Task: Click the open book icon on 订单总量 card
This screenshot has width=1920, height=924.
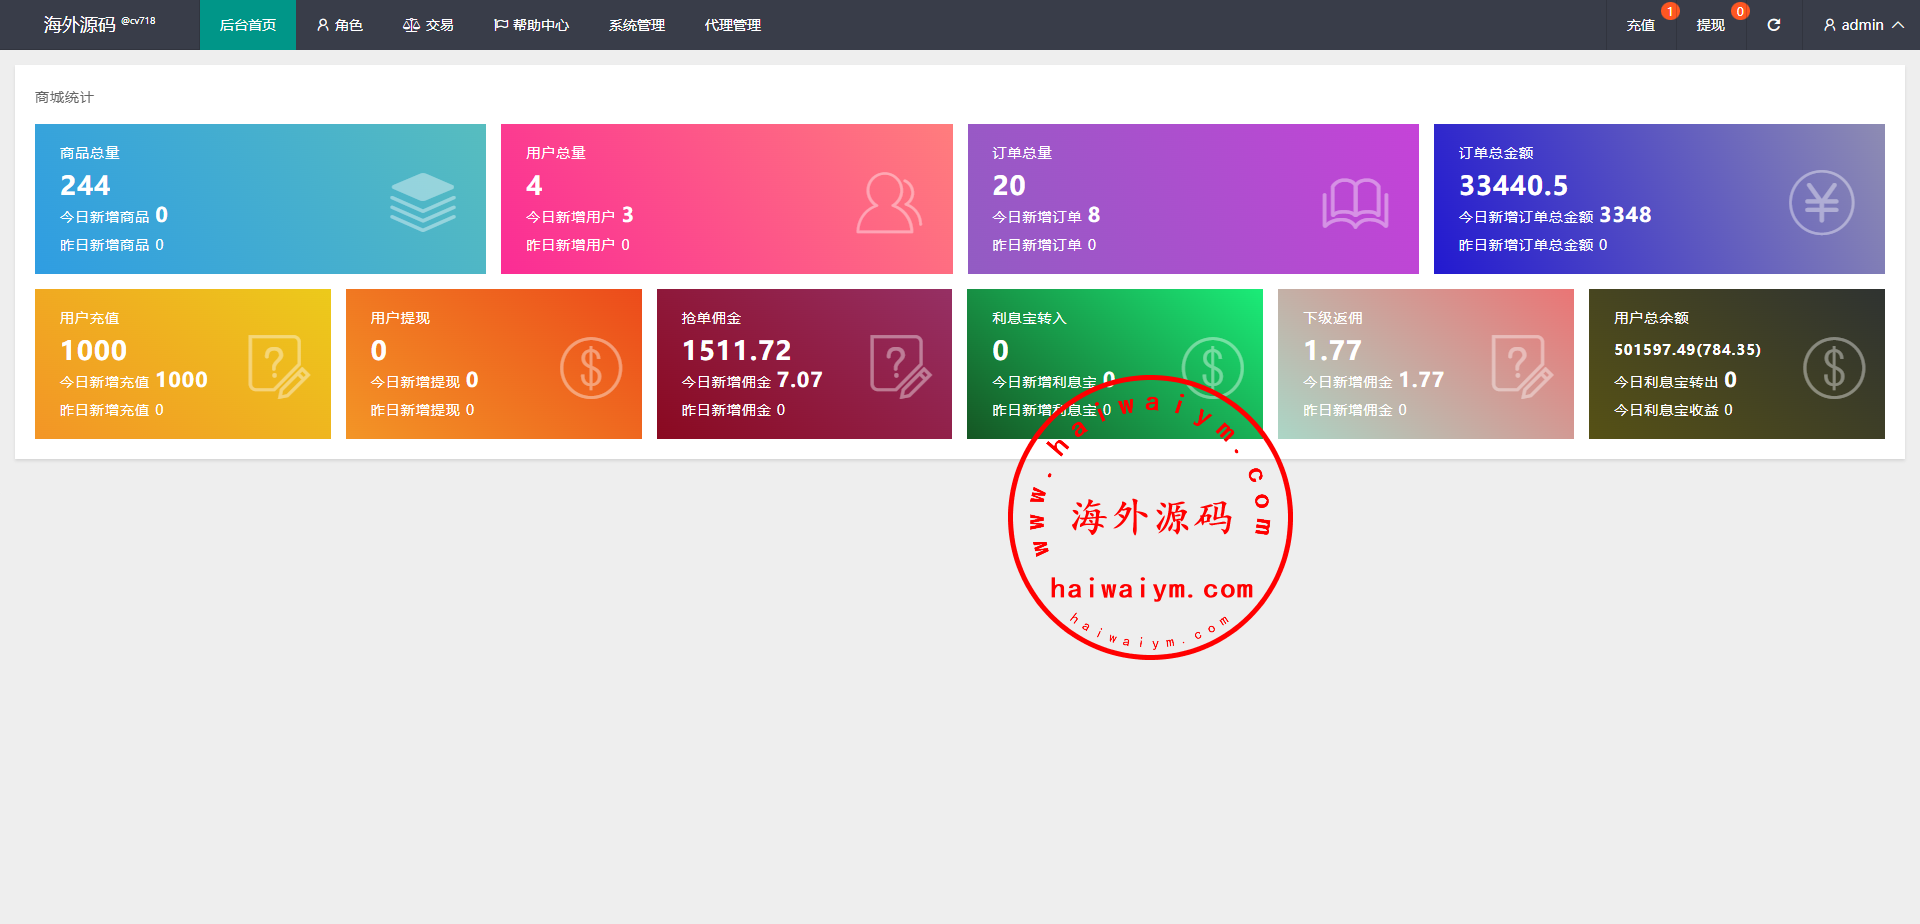Action: pos(1355,203)
